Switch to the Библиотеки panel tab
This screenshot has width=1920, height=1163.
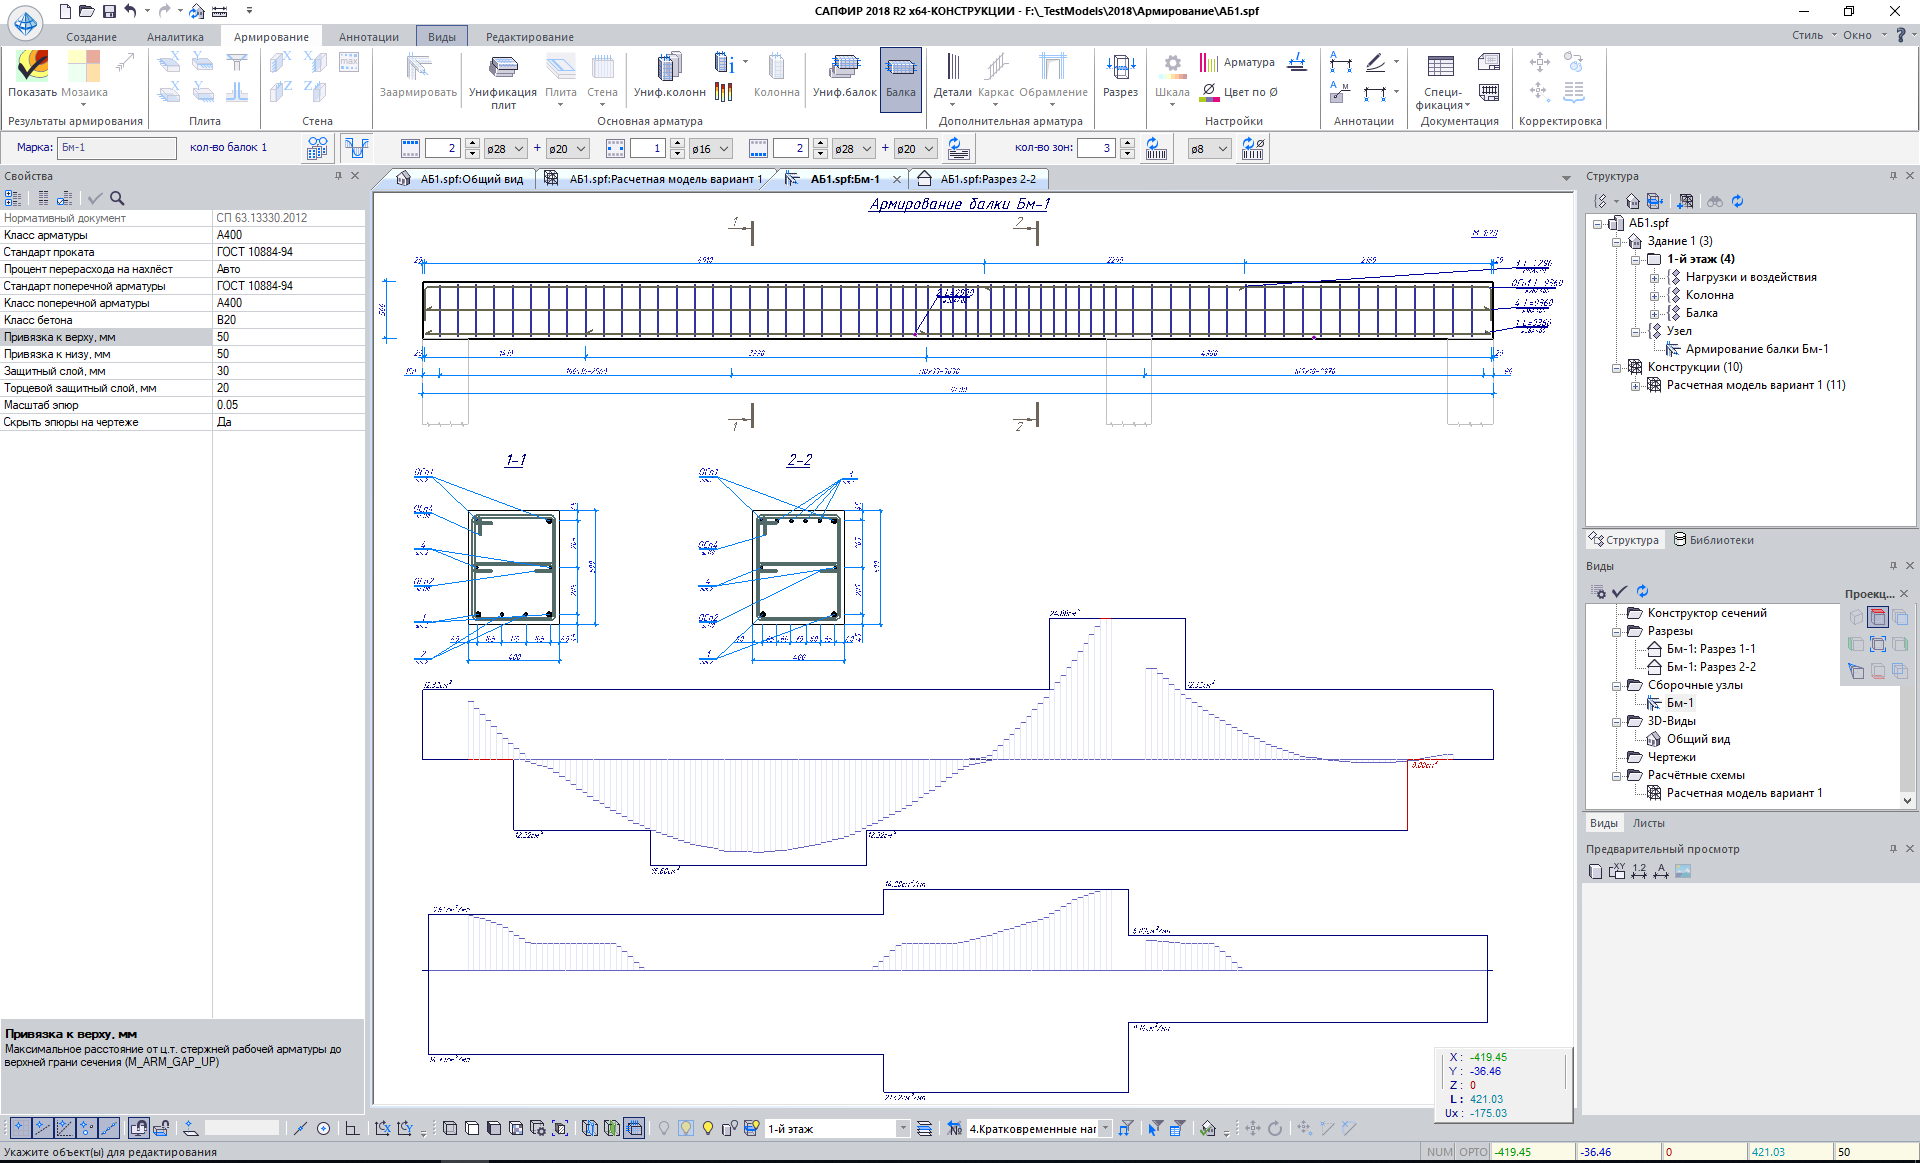click(x=1714, y=540)
